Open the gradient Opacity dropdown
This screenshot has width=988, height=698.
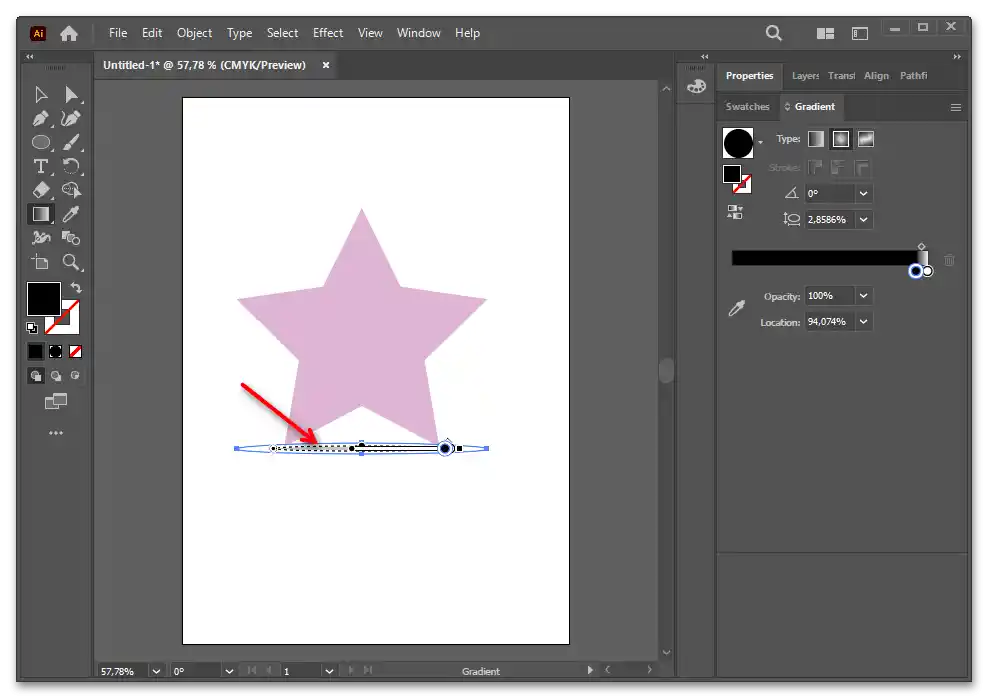[863, 296]
